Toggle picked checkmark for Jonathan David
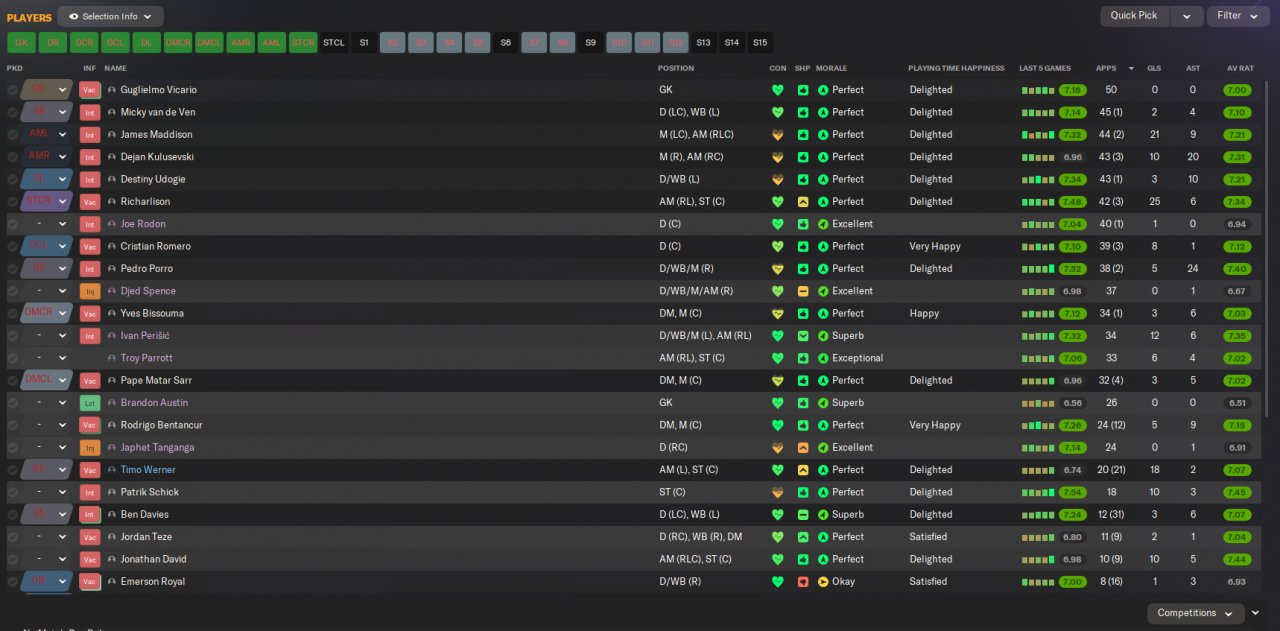The height and width of the screenshot is (631, 1280). pos(12,559)
